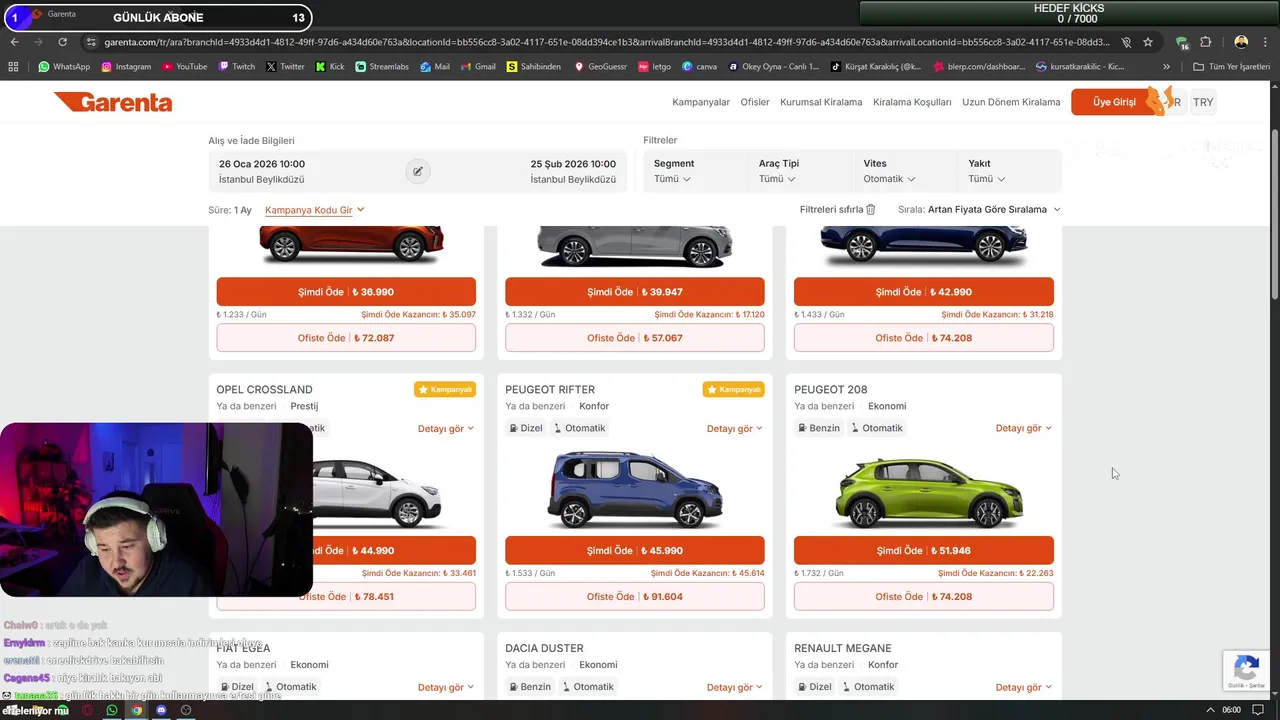Viewport: 1280px width, 720px height.
Task: Open Chrome's three-dot menu
Action: pos(1265,42)
